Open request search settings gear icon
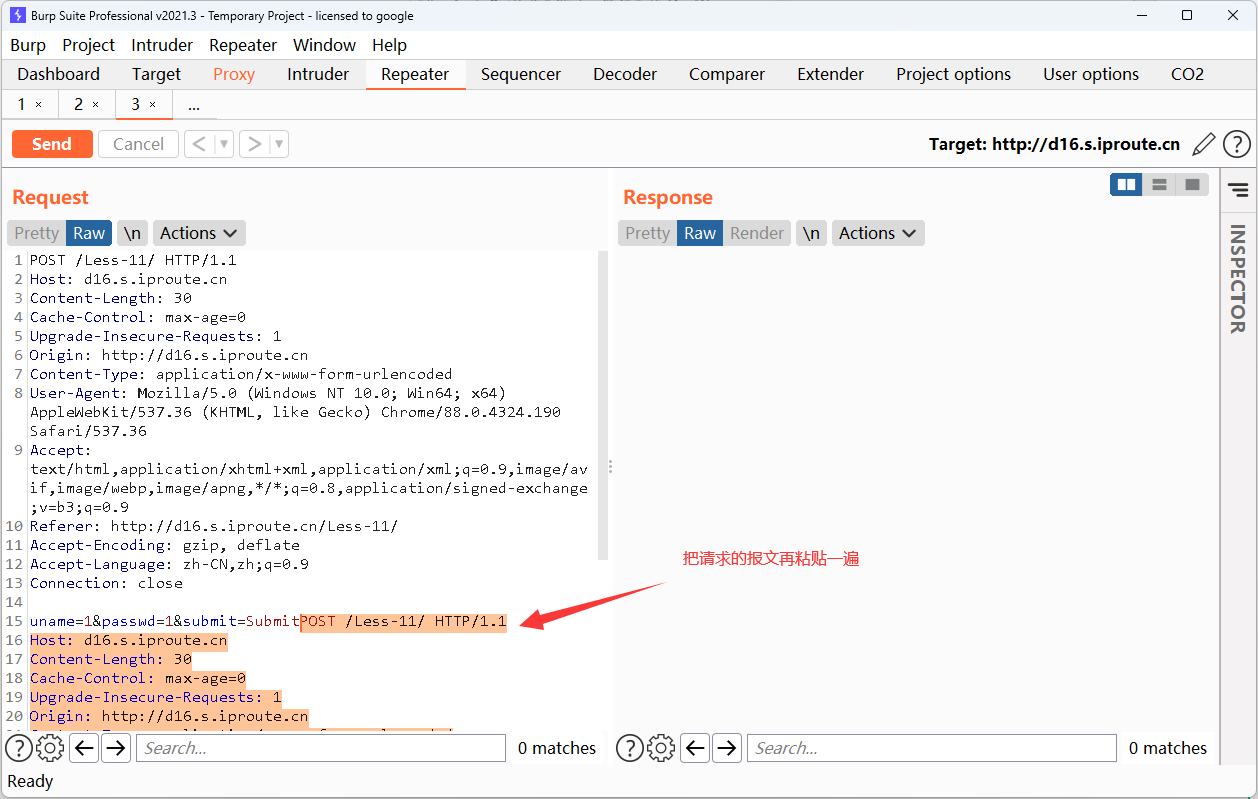 pyautogui.click(x=50, y=748)
